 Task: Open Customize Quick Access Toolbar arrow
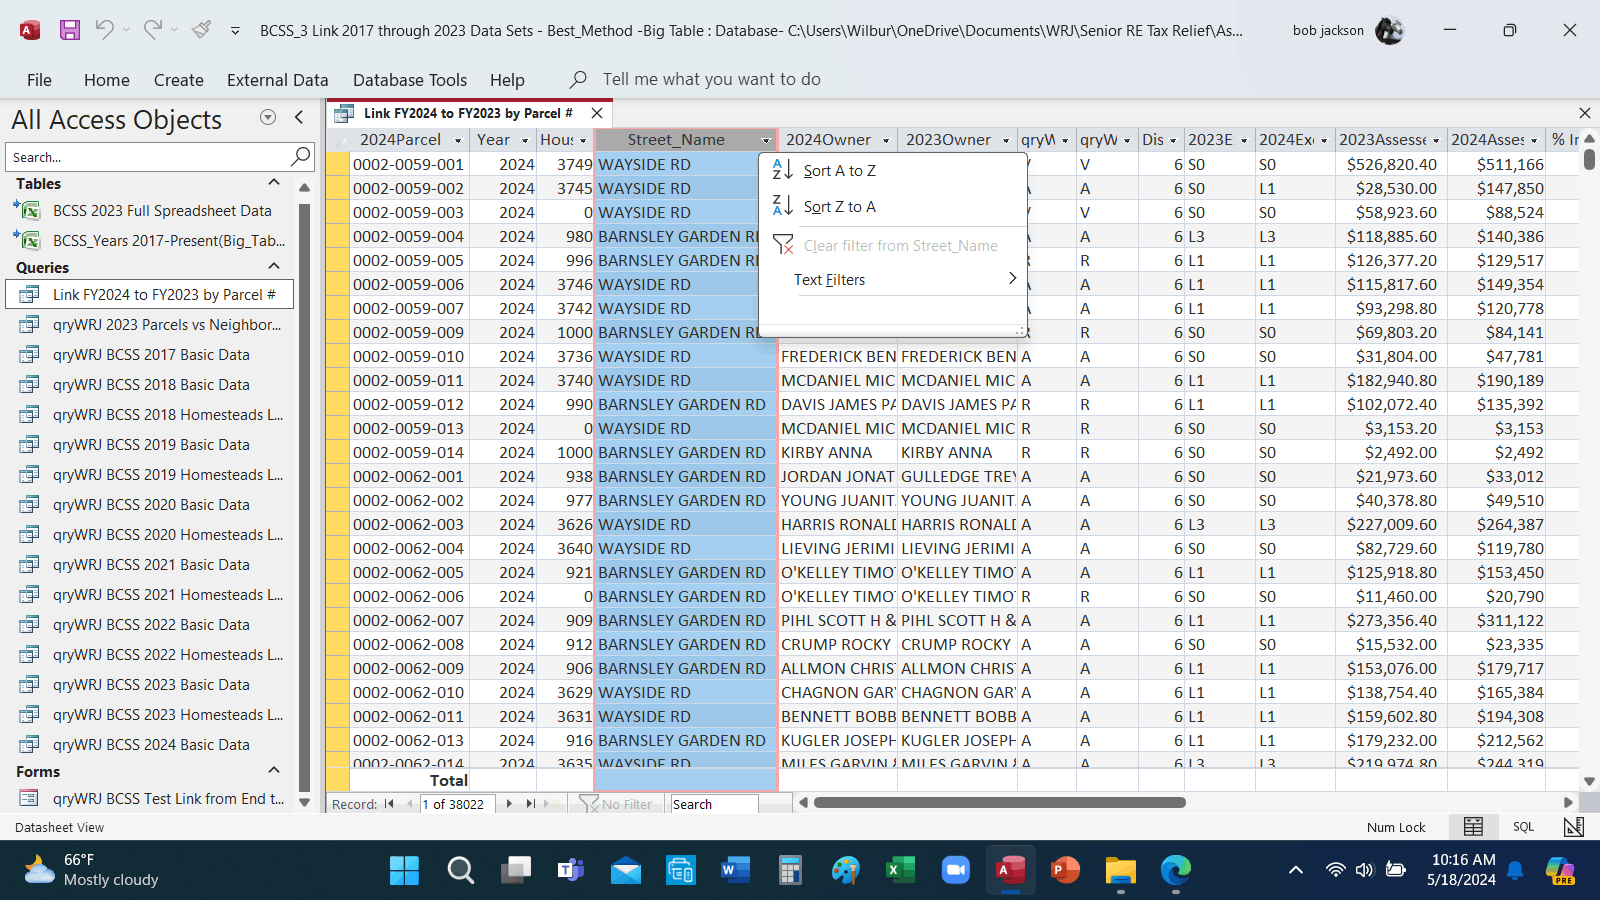(x=235, y=31)
